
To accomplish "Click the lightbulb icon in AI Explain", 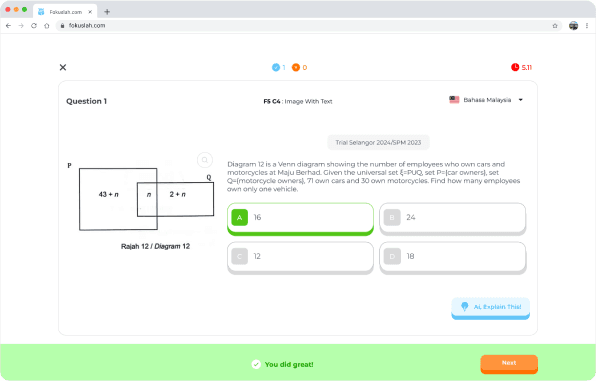I will [x=464, y=306].
